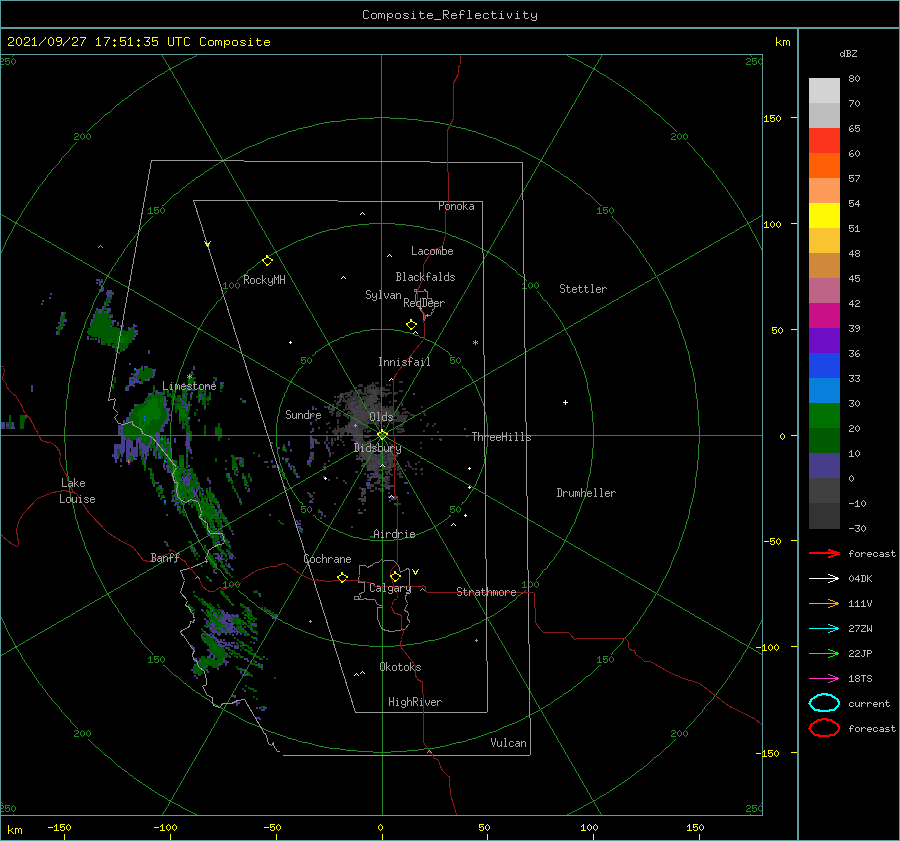
Task: Click the yellow radar marker at map center
Action: tap(382, 435)
